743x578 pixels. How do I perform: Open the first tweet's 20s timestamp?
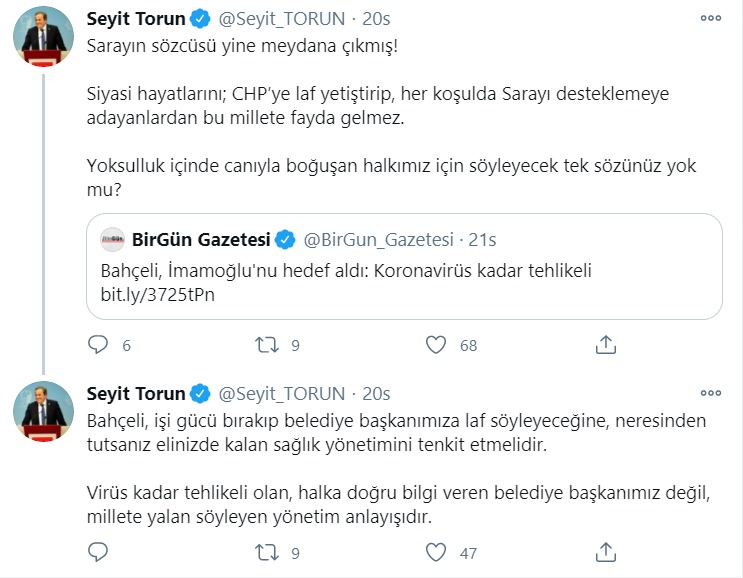point(377,18)
